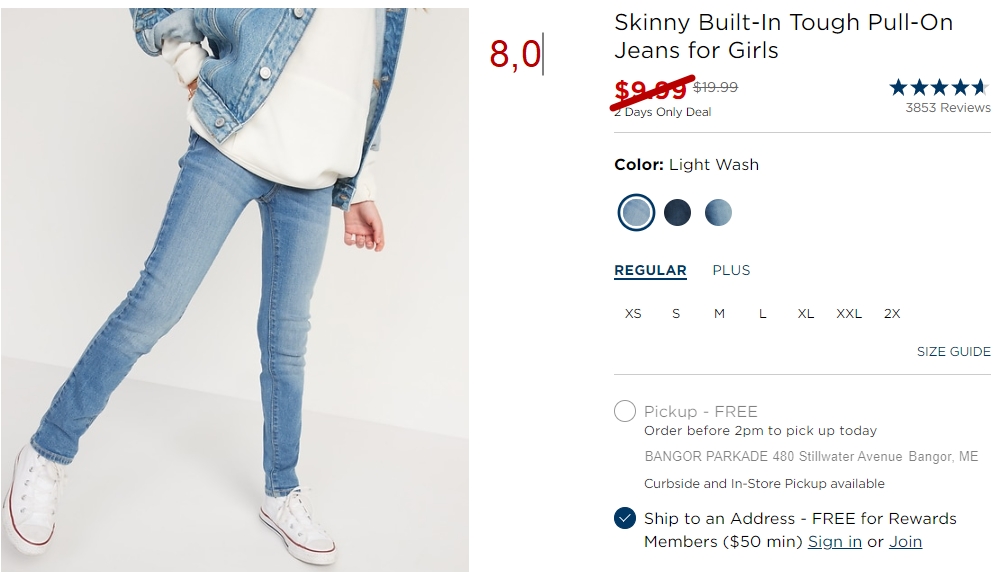
Task: Choose size M
Action: [719, 314]
